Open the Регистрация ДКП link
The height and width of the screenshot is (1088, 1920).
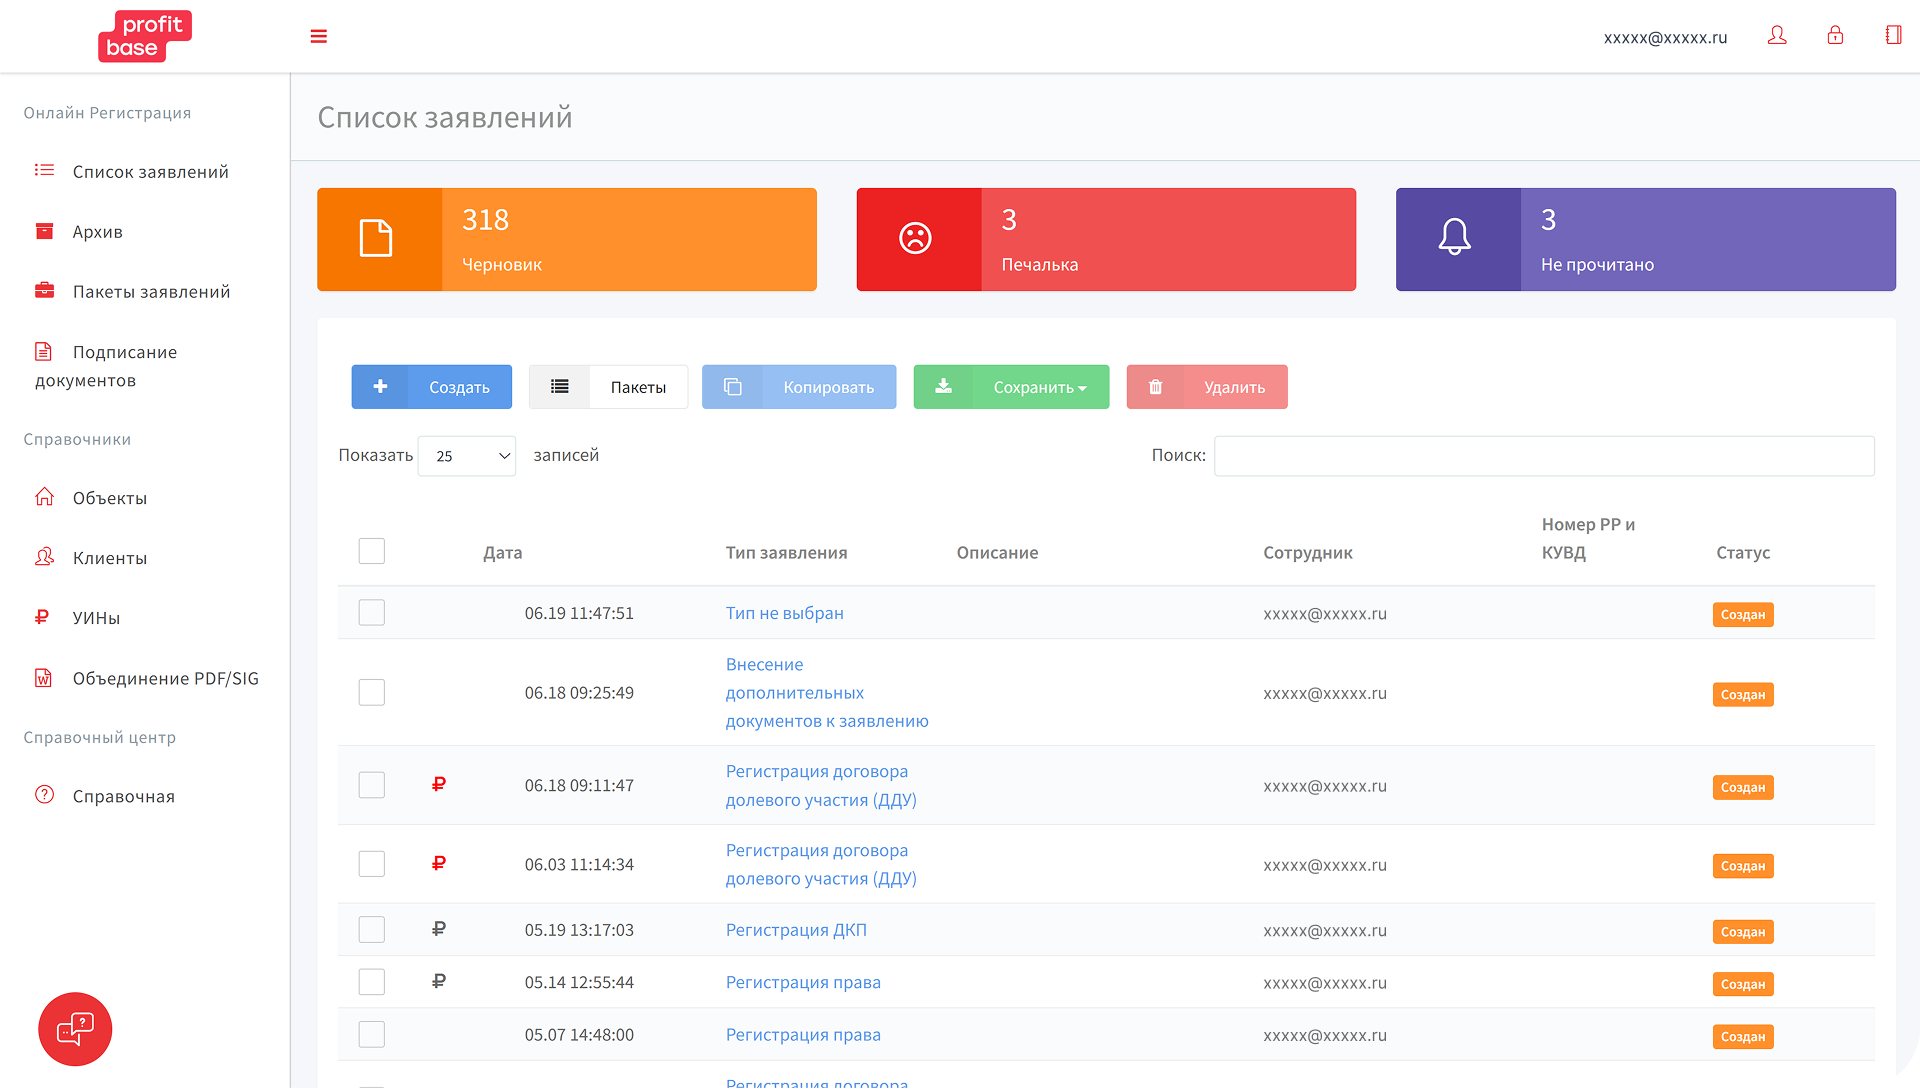(x=796, y=930)
